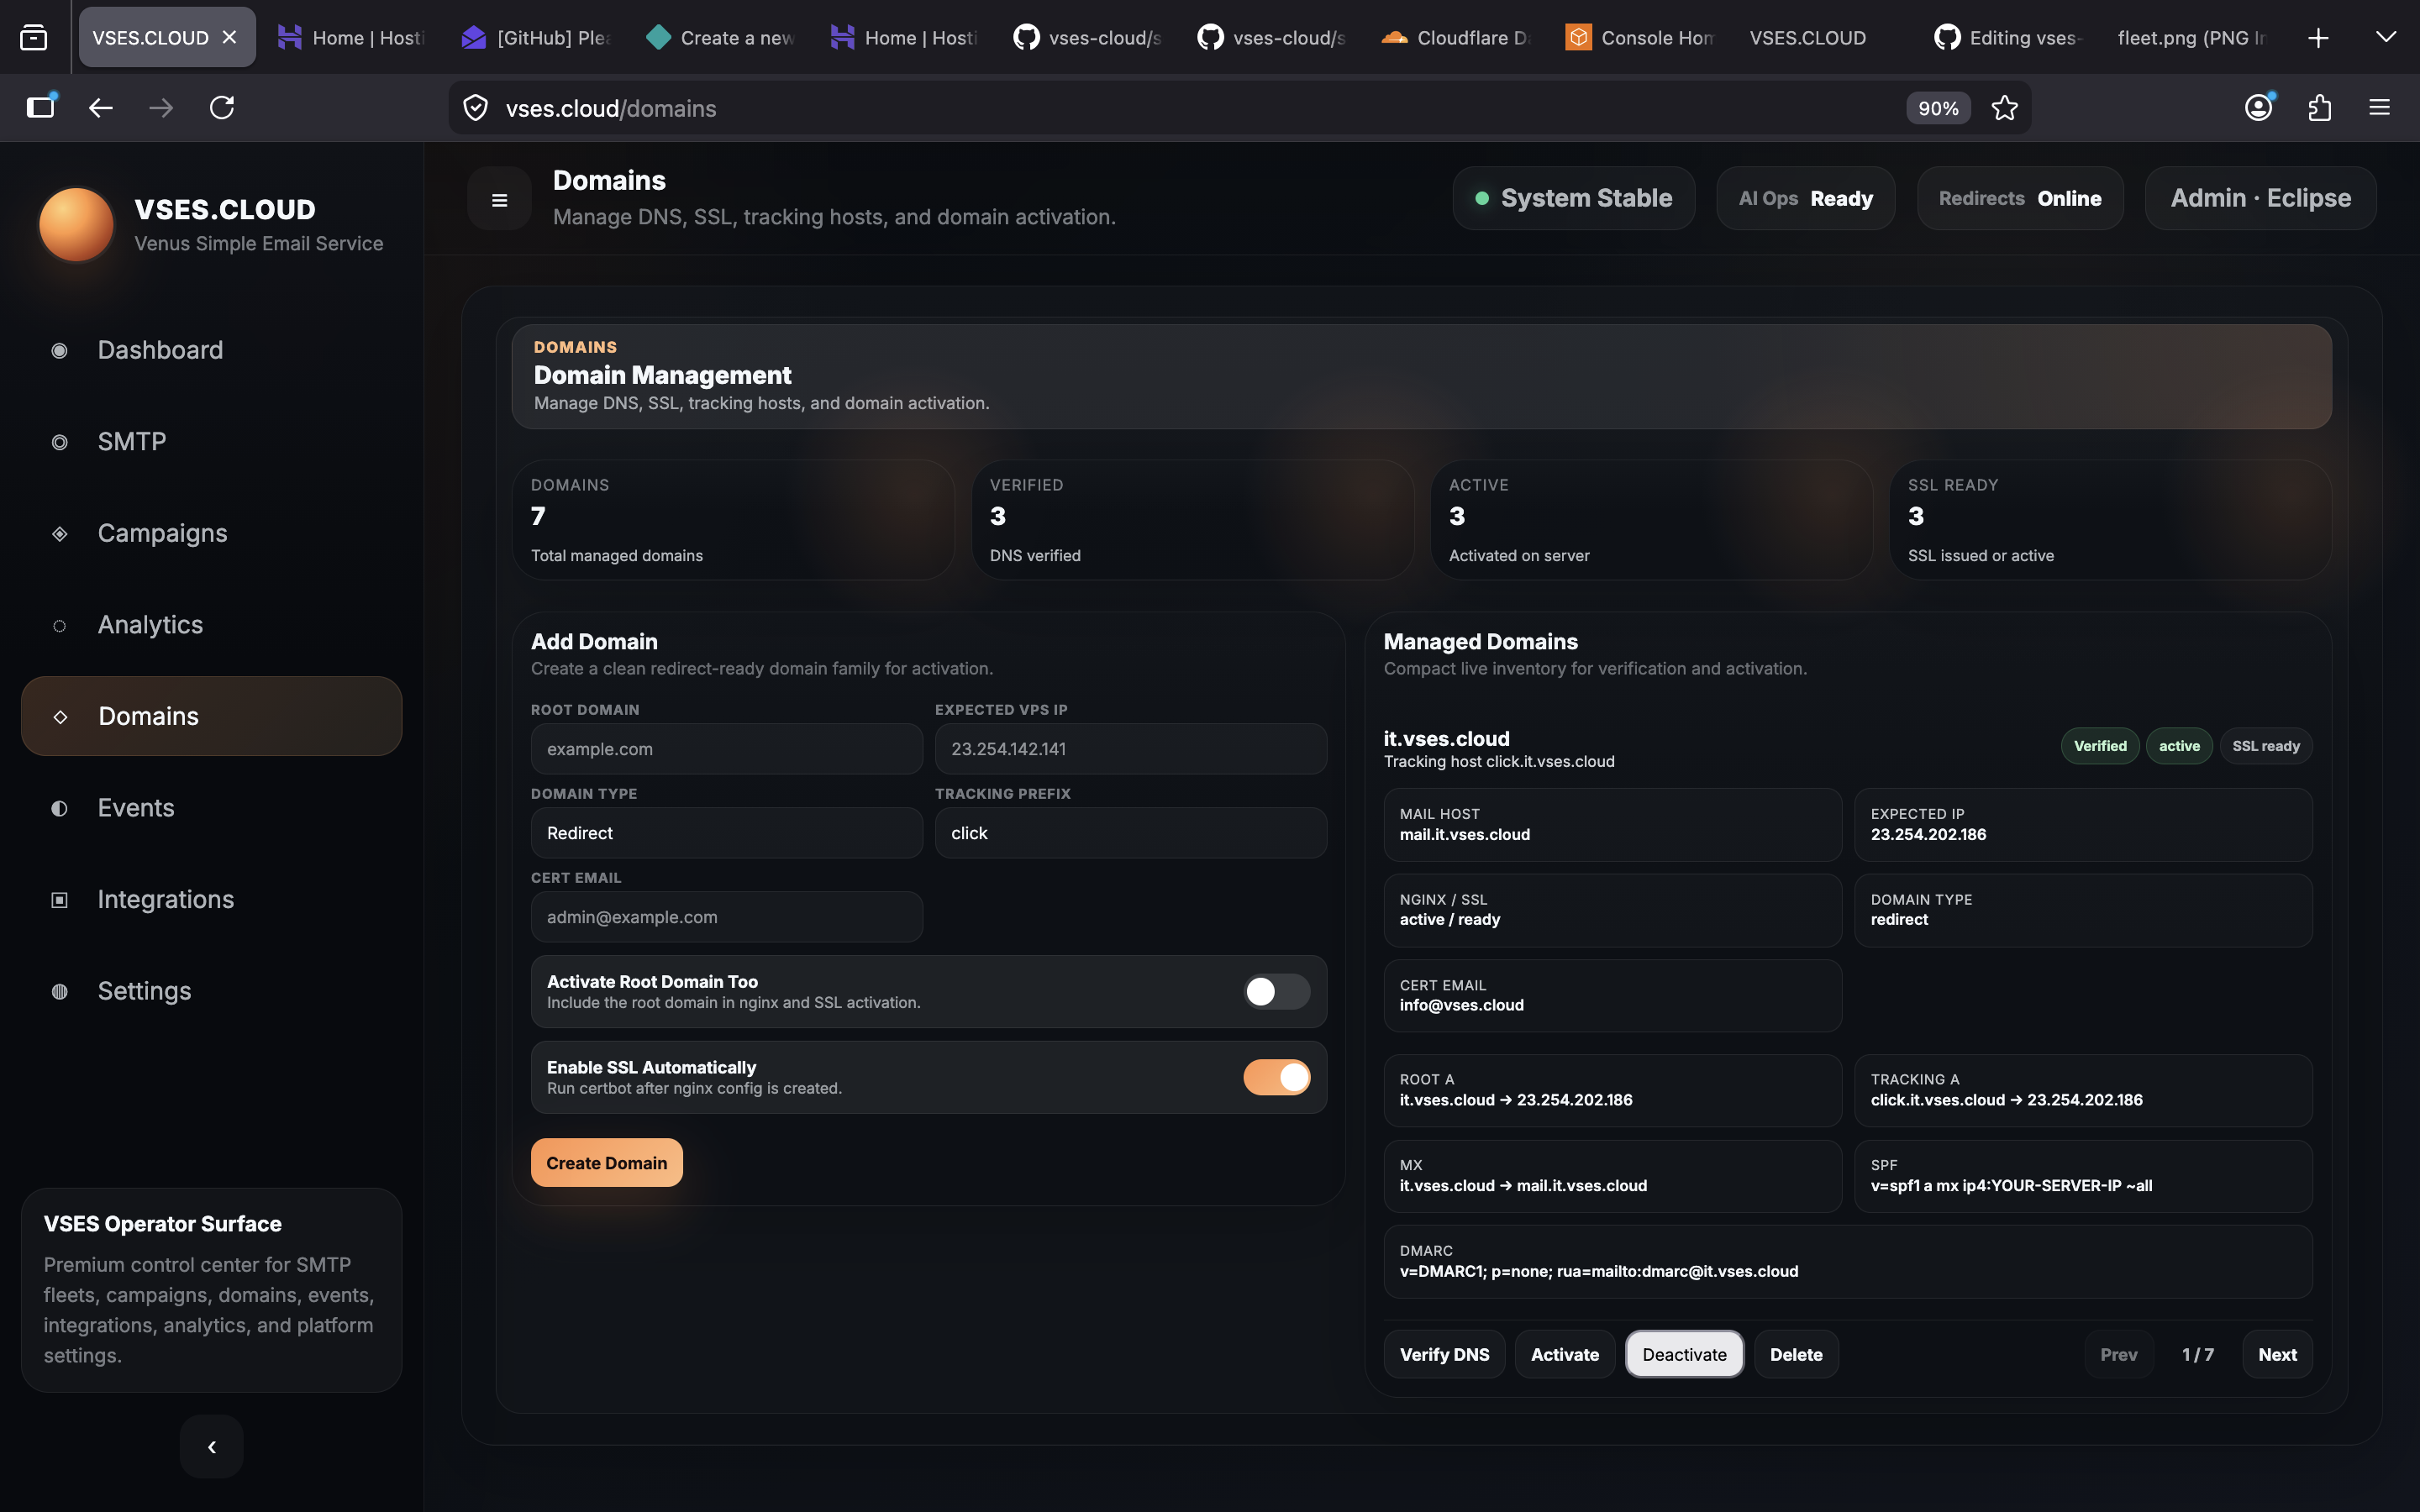Click the Dashboard bullet icon
Viewport: 2420px width, 1512px height.
coord(60,350)
